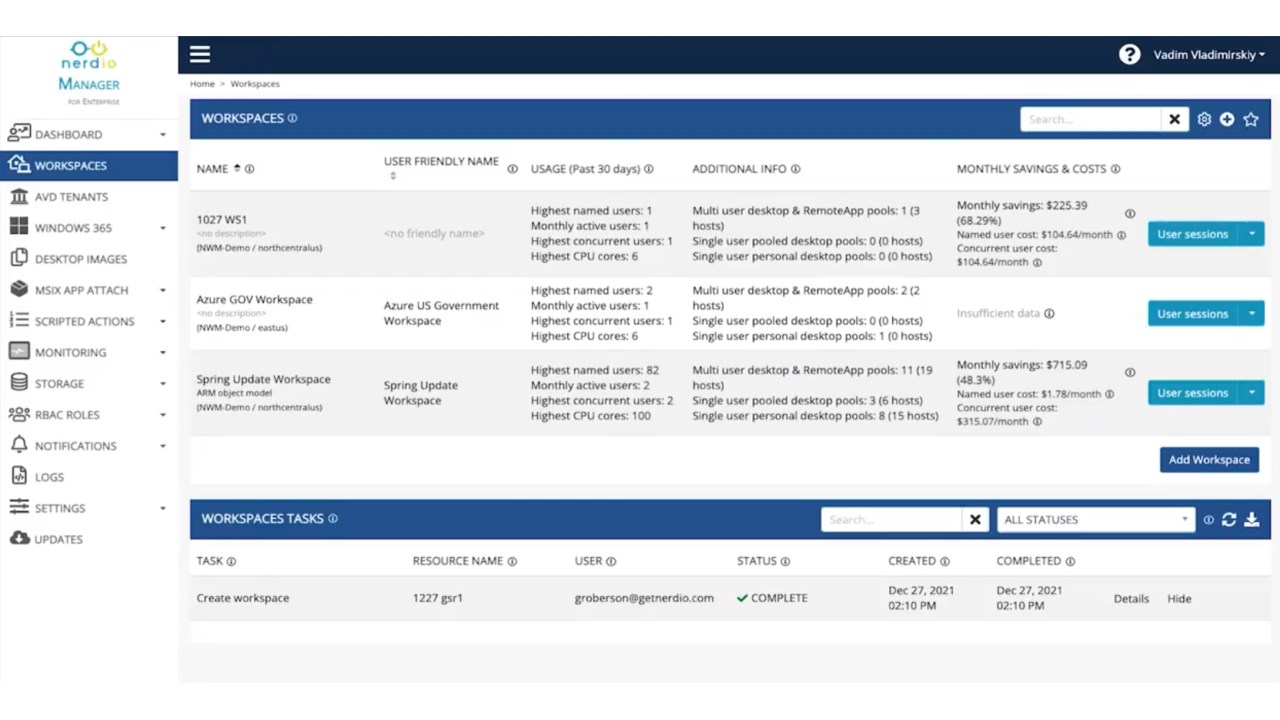Show info for Monthly Savings & Costs
Viewport: 1280px width, 720px height.
tap(1115, 169)
